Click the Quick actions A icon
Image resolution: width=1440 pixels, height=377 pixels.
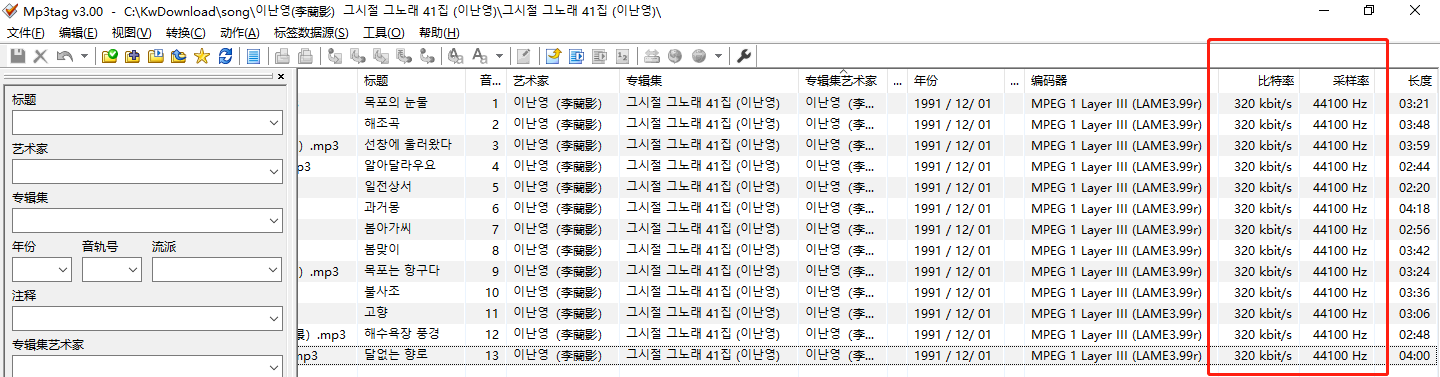point(480,56)
